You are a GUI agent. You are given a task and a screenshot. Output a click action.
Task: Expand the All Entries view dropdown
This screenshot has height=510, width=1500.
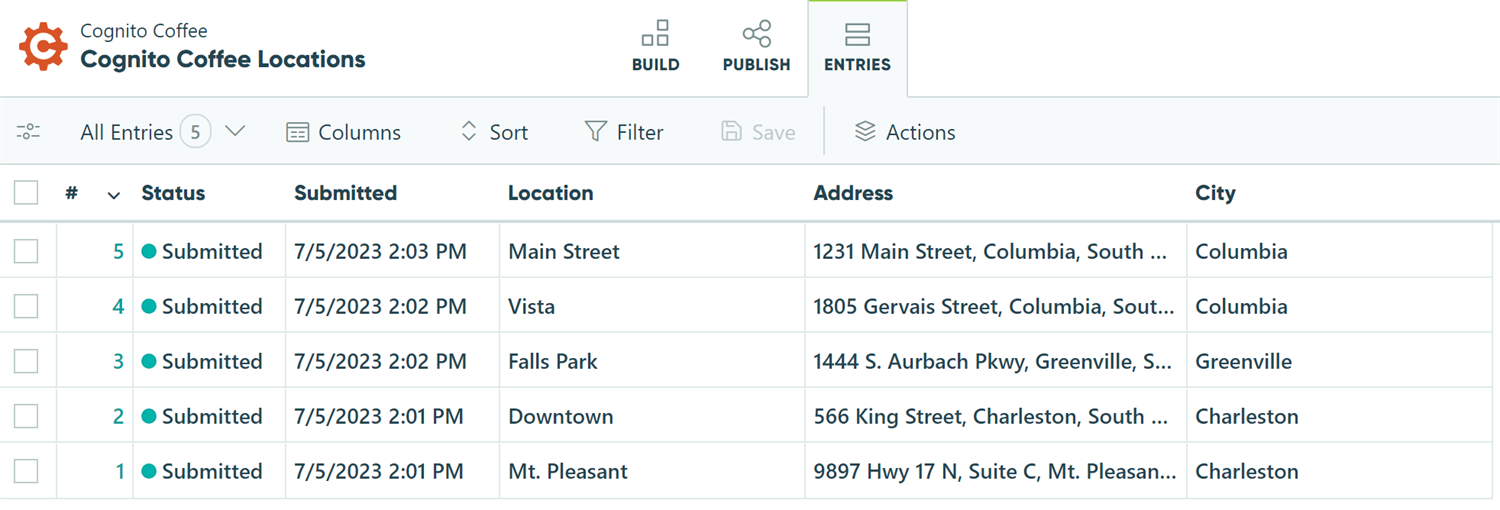235,132
